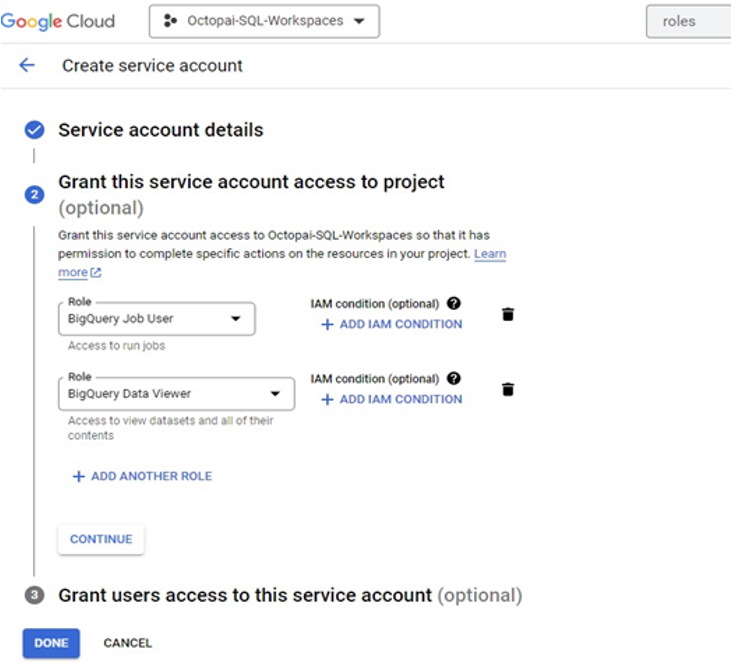Delete the BigQuery Data Viewer role row

point(508,389)
